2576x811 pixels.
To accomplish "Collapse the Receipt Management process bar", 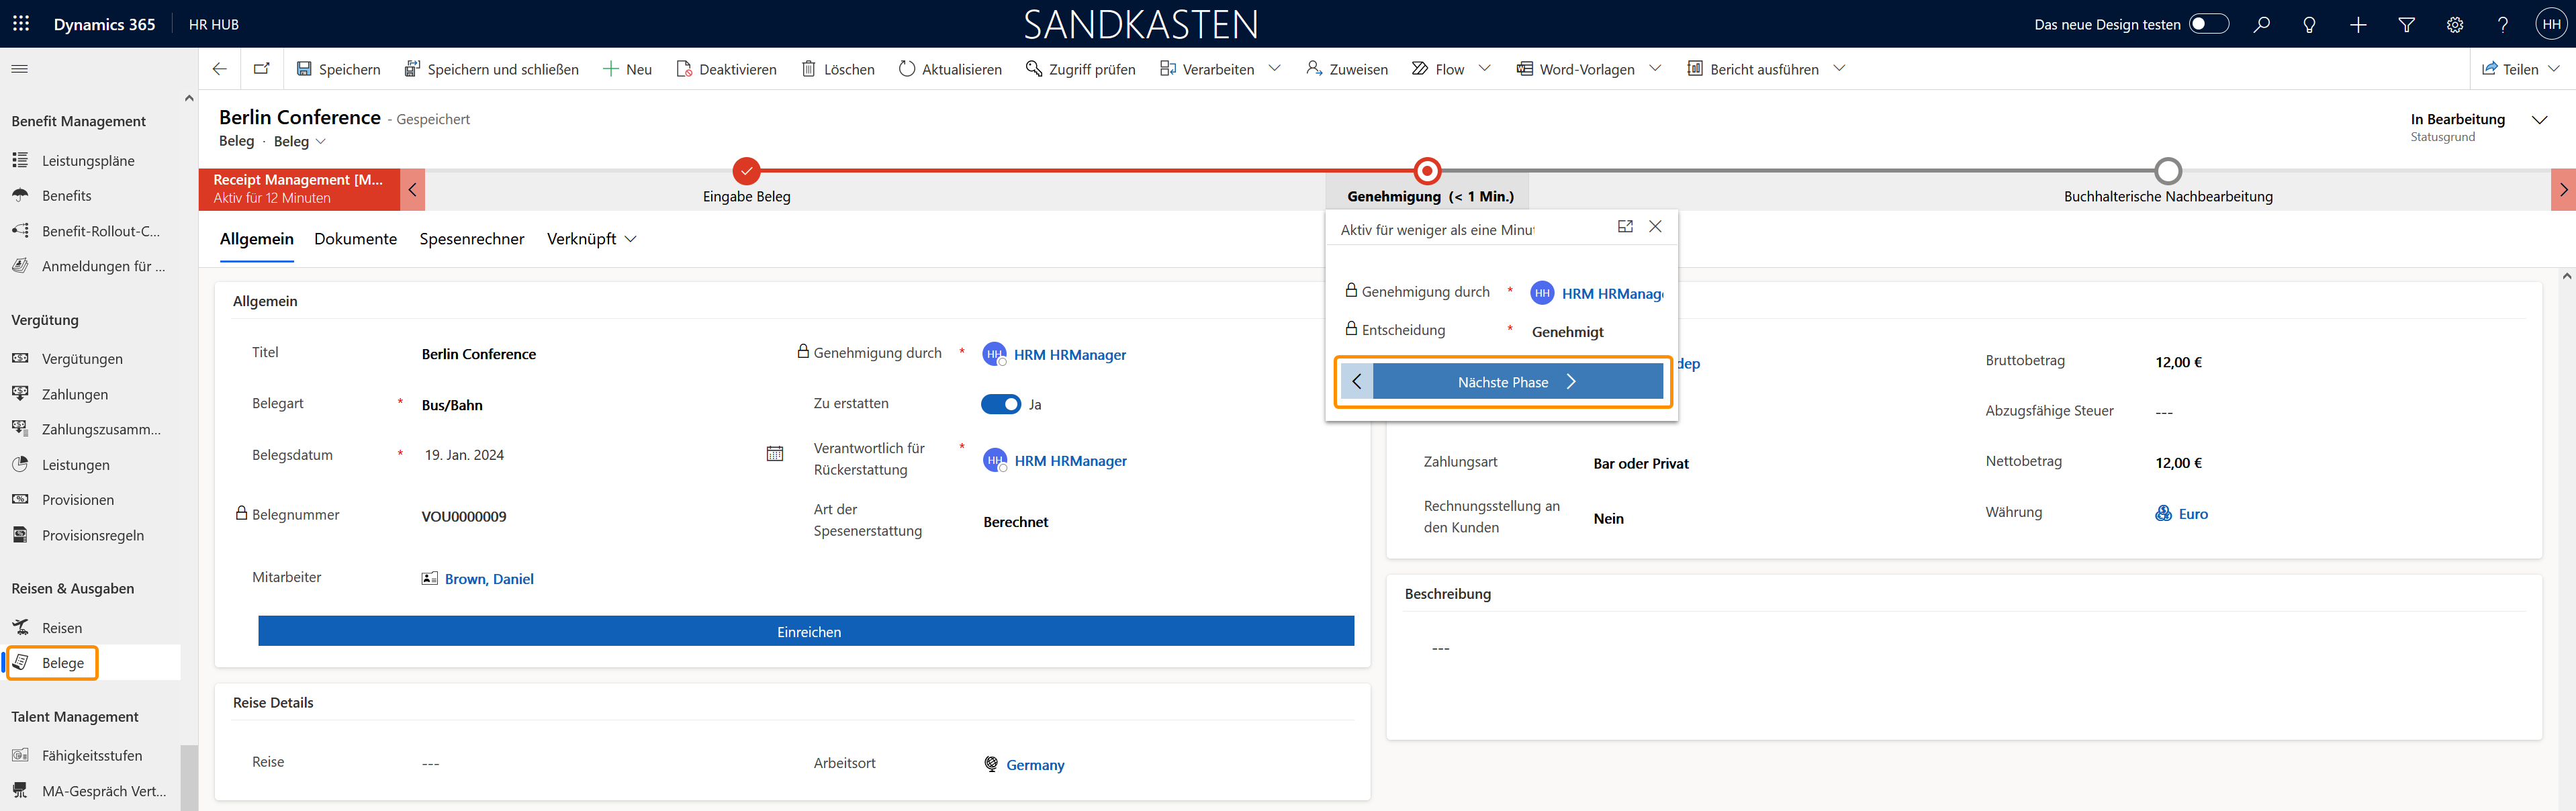I will pyautogui.click(x=412, y=189).
